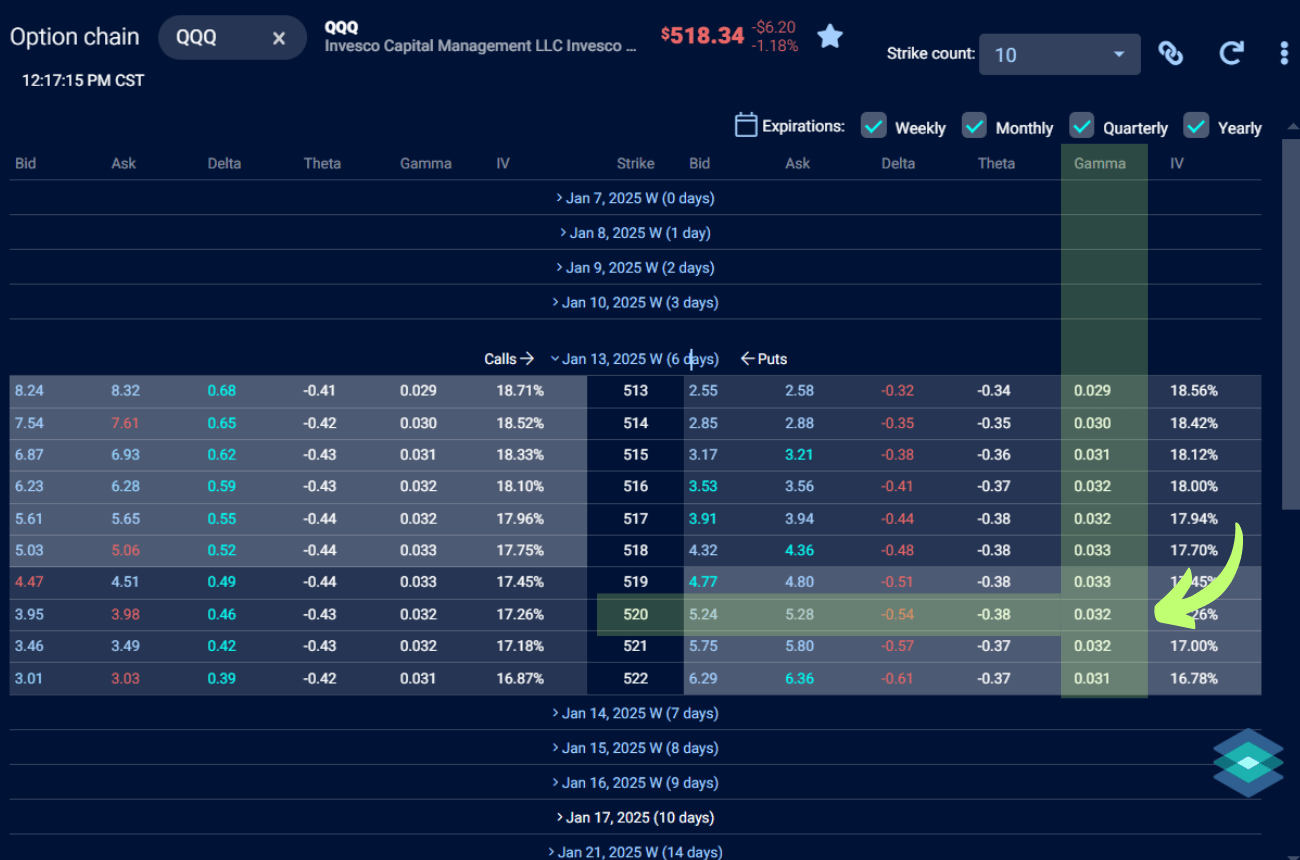Collapse Jan 13, 2025 W expiration
Screen dimensions: 1300x860
pos(635,359)
